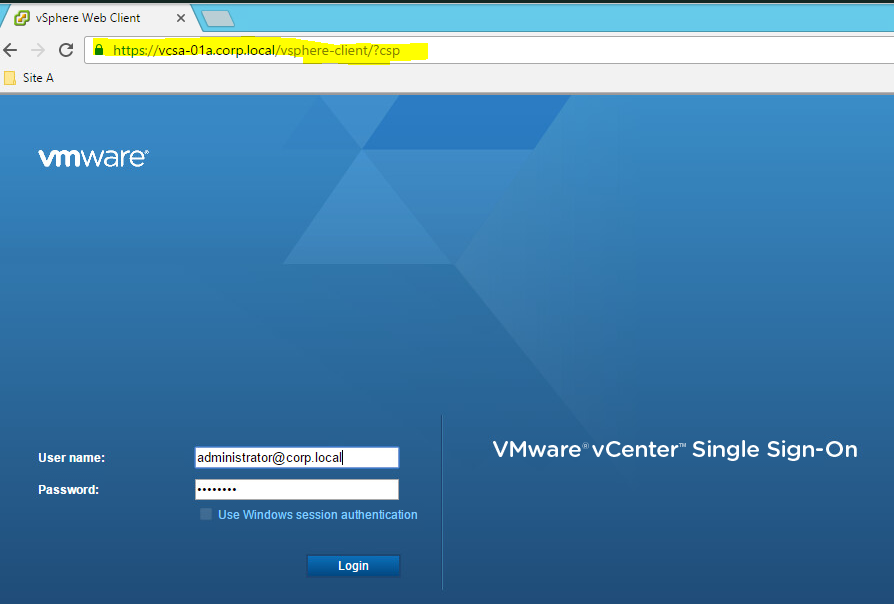Image resolution: width=894 pixels, height=604 pixels.
Task: Click the Login button
Action: pos(353,566)
